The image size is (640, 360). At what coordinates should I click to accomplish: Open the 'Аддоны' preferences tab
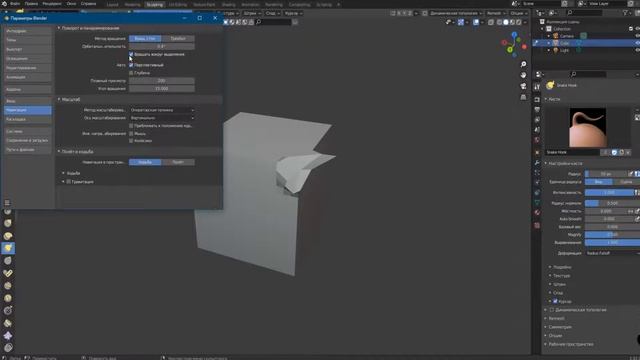[x=28, y=89]
